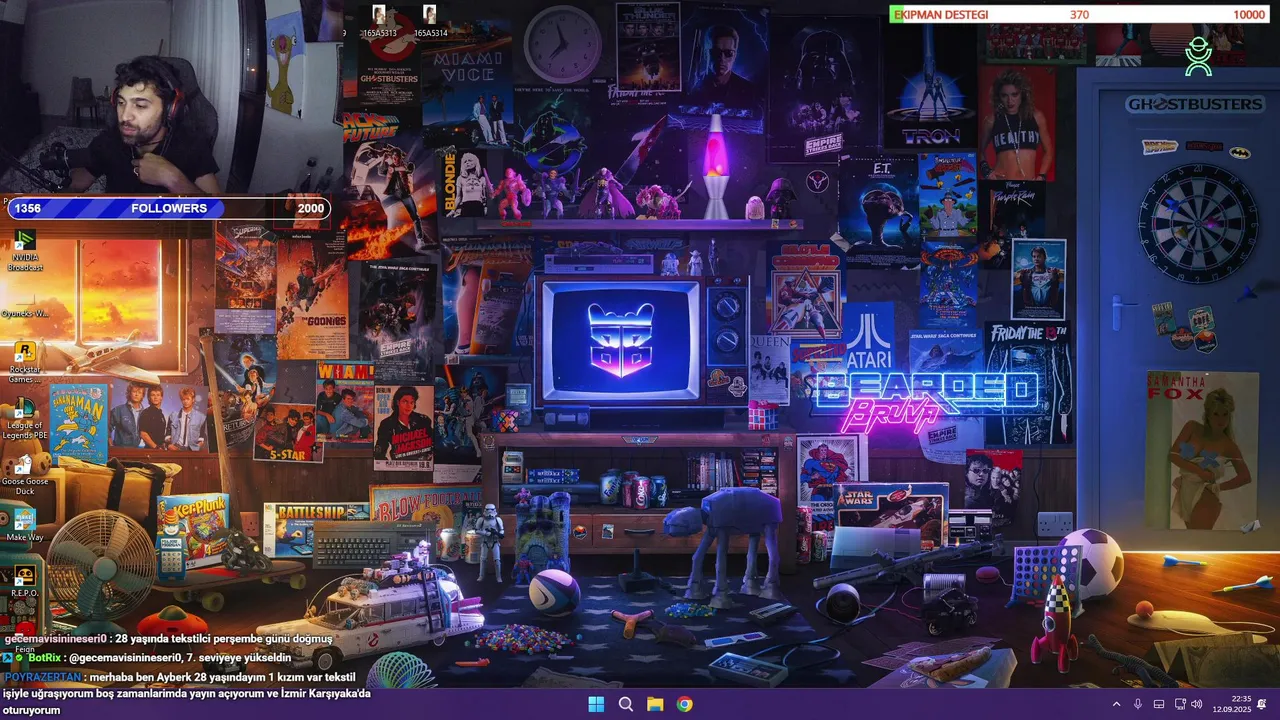Open the NVIDIA Broadcast desktop shortcut

pos(25,250)
